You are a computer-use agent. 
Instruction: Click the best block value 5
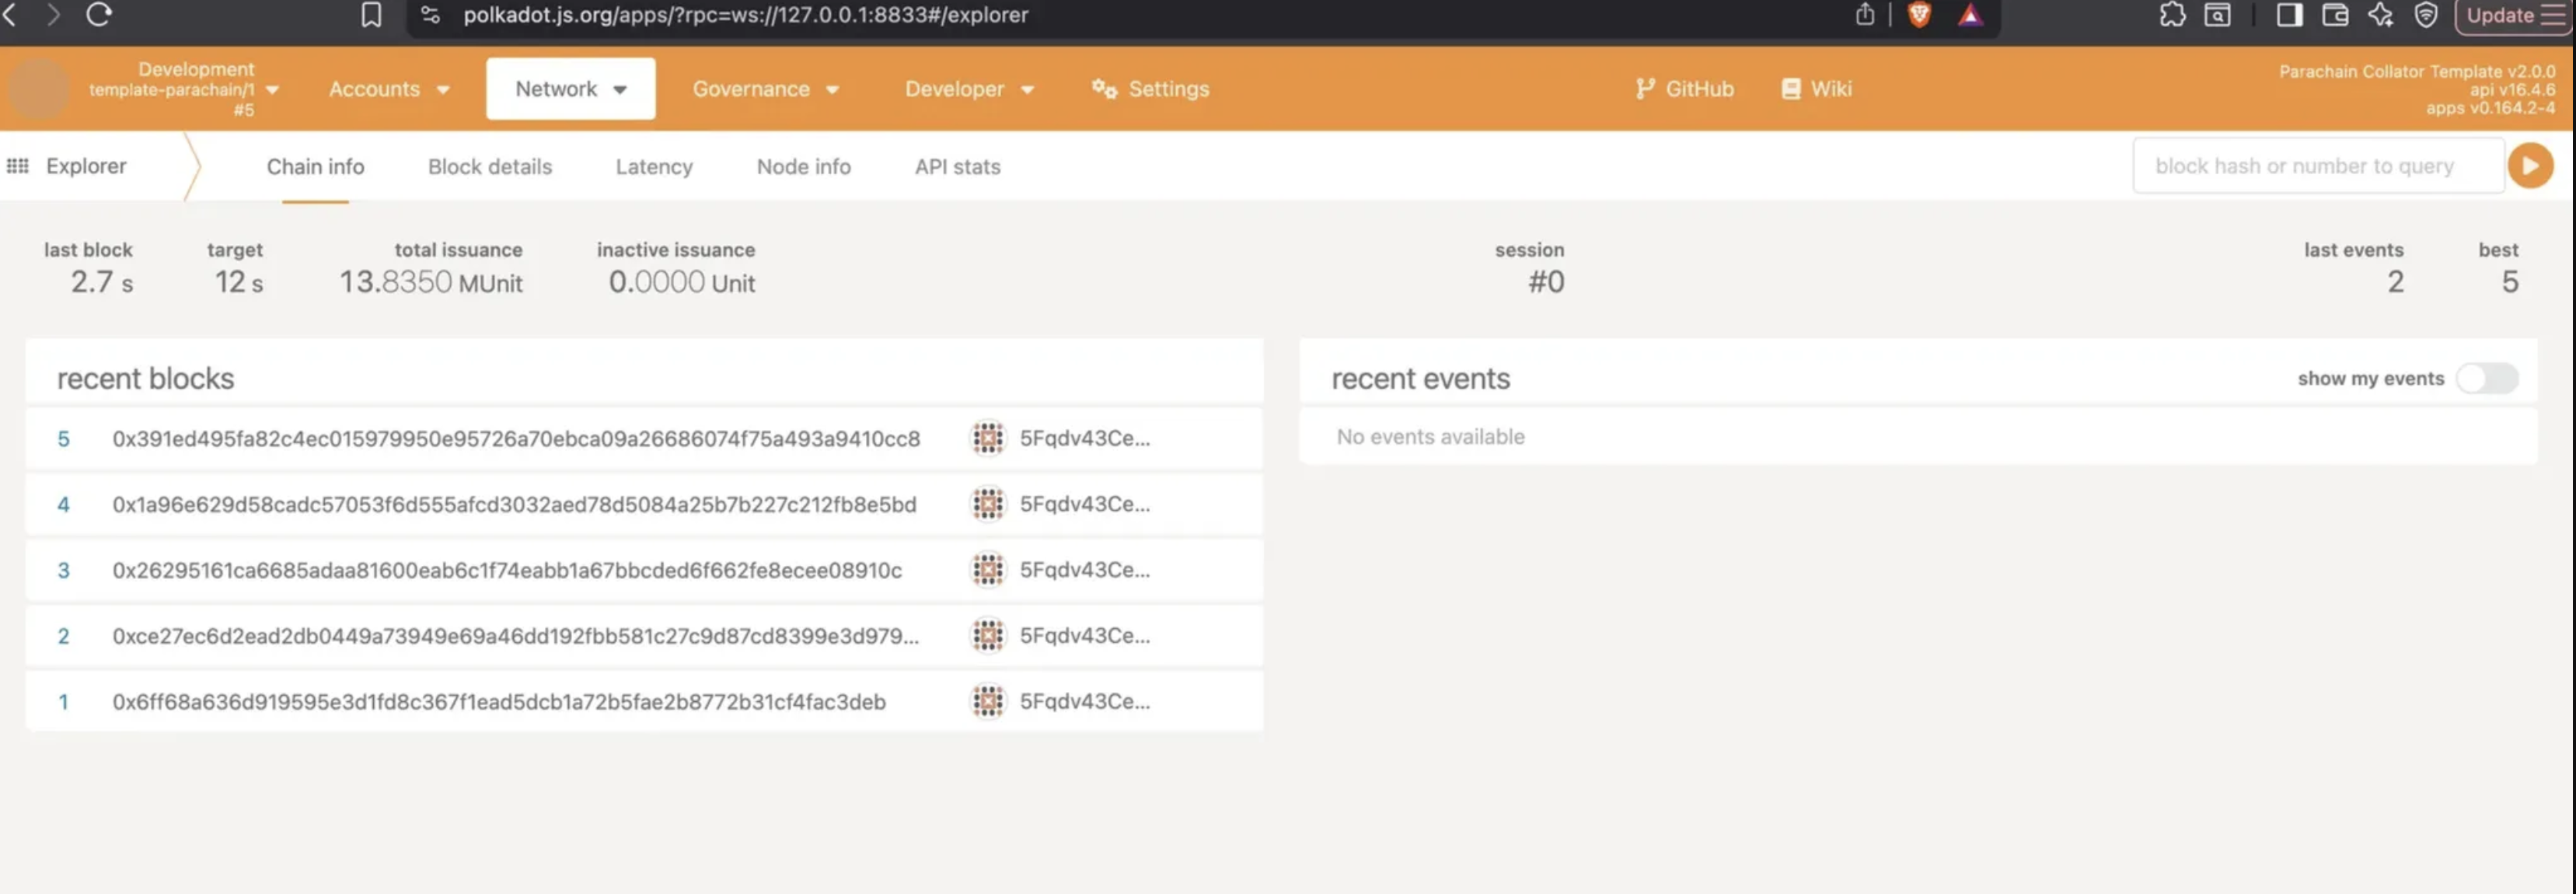[x=2510, y=282]
